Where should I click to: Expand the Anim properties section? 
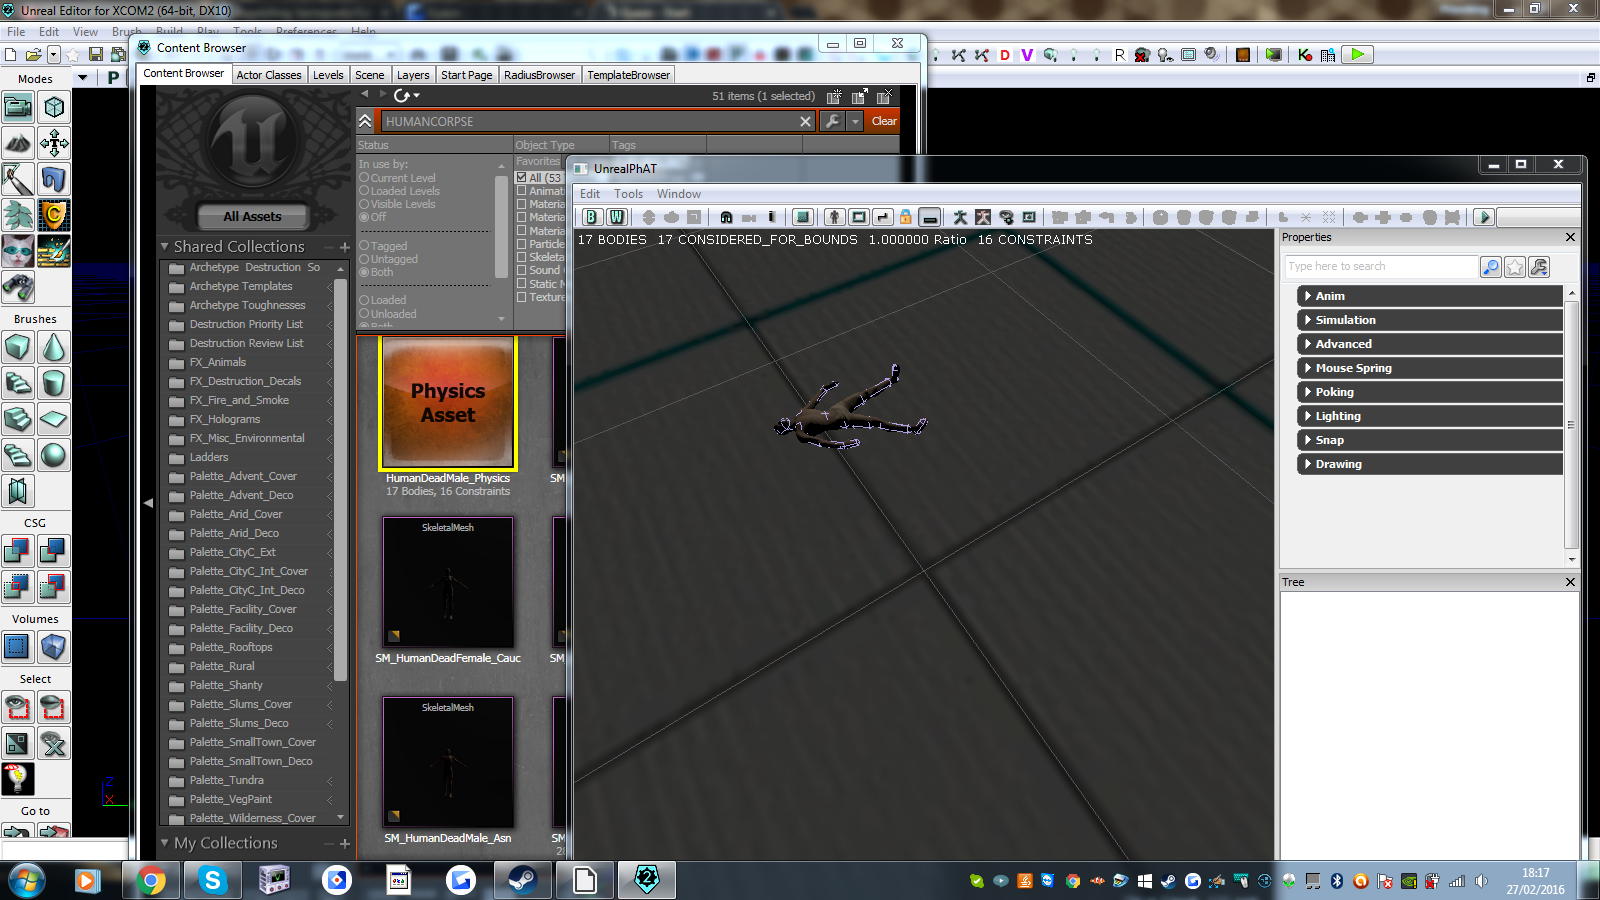(1429, 296)
